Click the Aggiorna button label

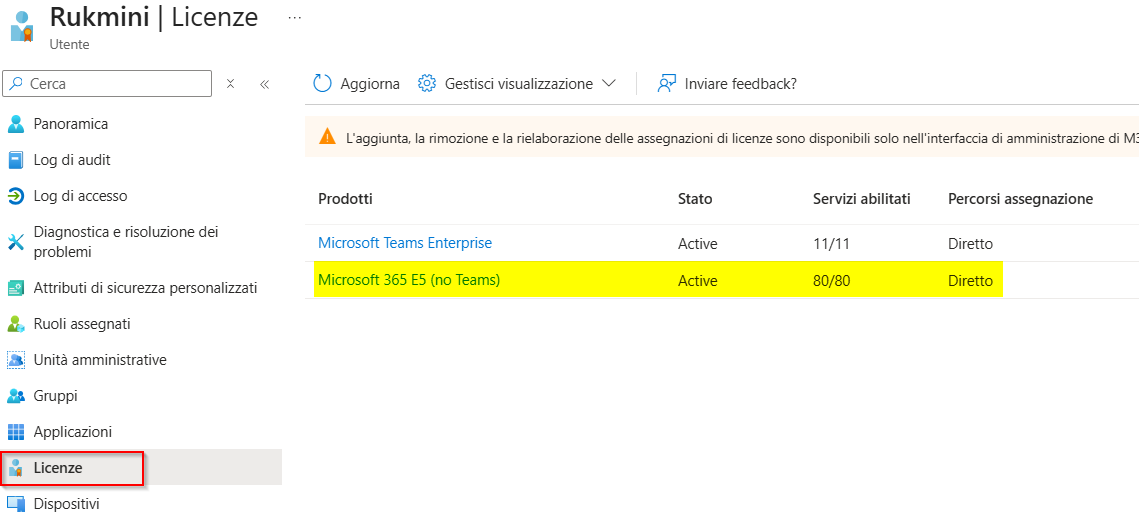(x=370, y=84)
